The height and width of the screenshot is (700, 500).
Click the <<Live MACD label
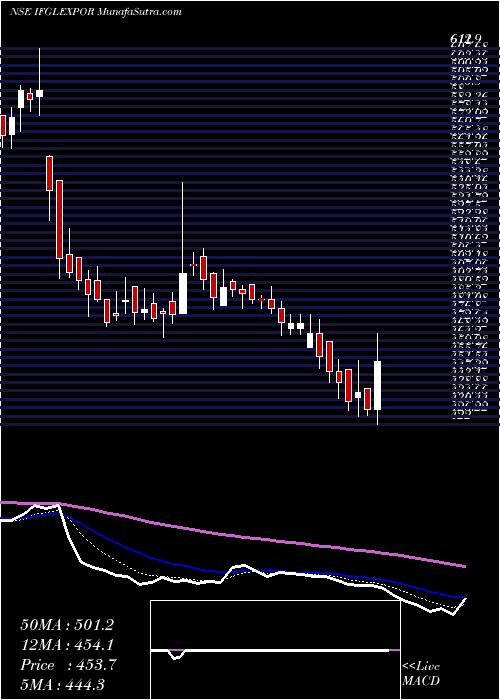421,674
